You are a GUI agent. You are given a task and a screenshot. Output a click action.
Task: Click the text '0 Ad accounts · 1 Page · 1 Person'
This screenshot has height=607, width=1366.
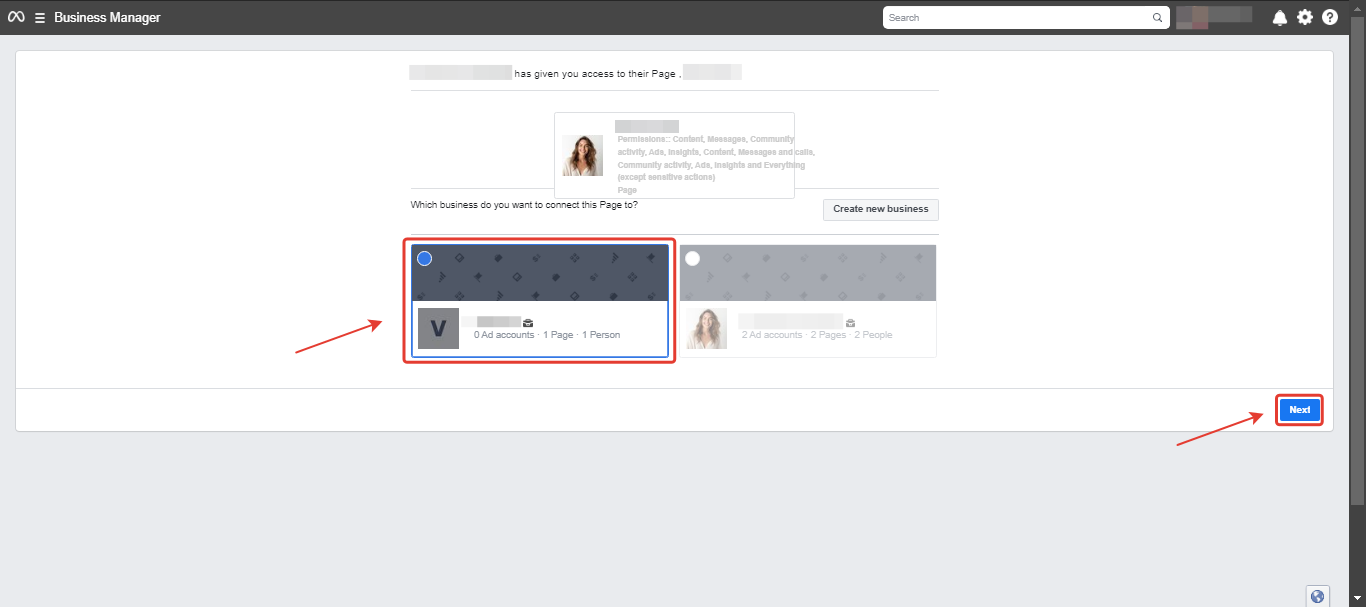tap(547, 335)
